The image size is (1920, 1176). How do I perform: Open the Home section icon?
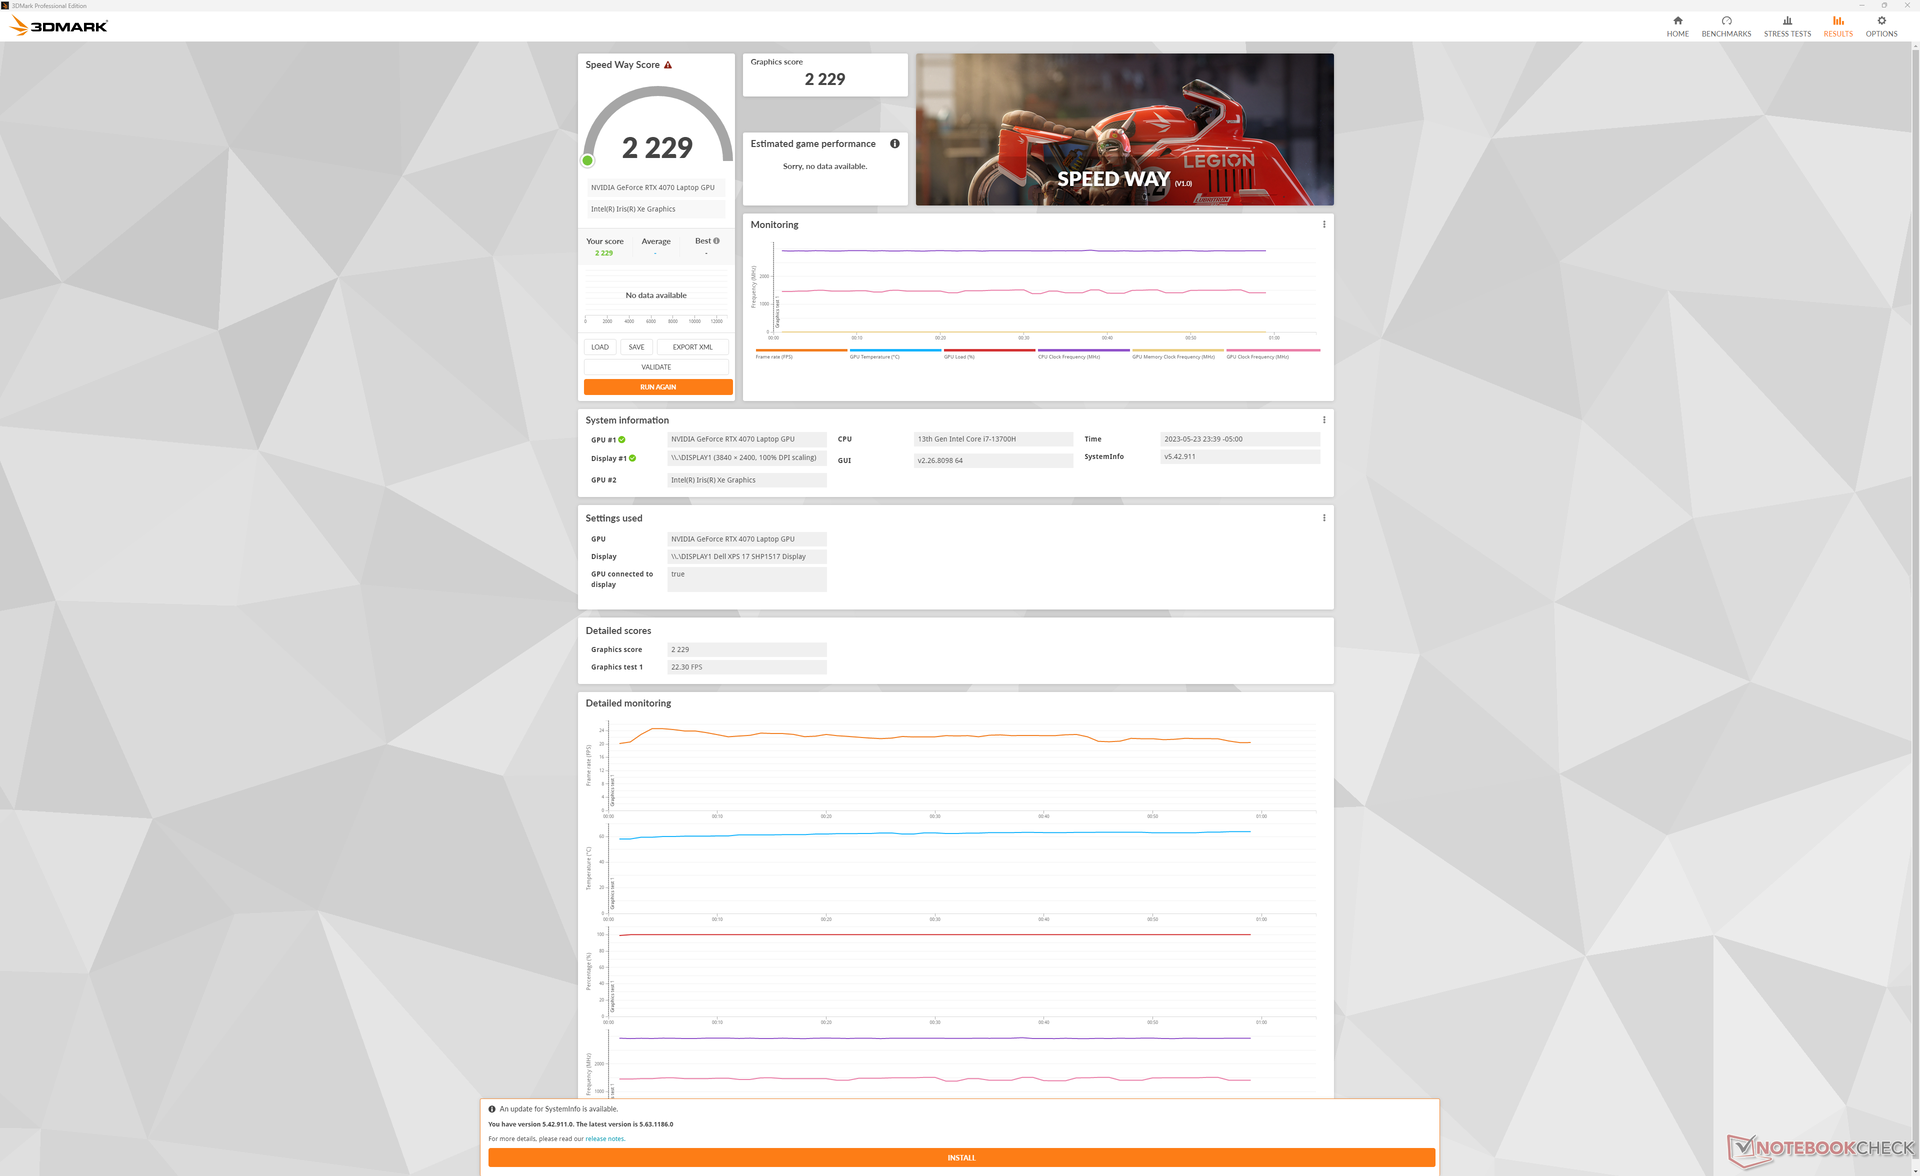pyautogui.click(x=1677, y=21)
